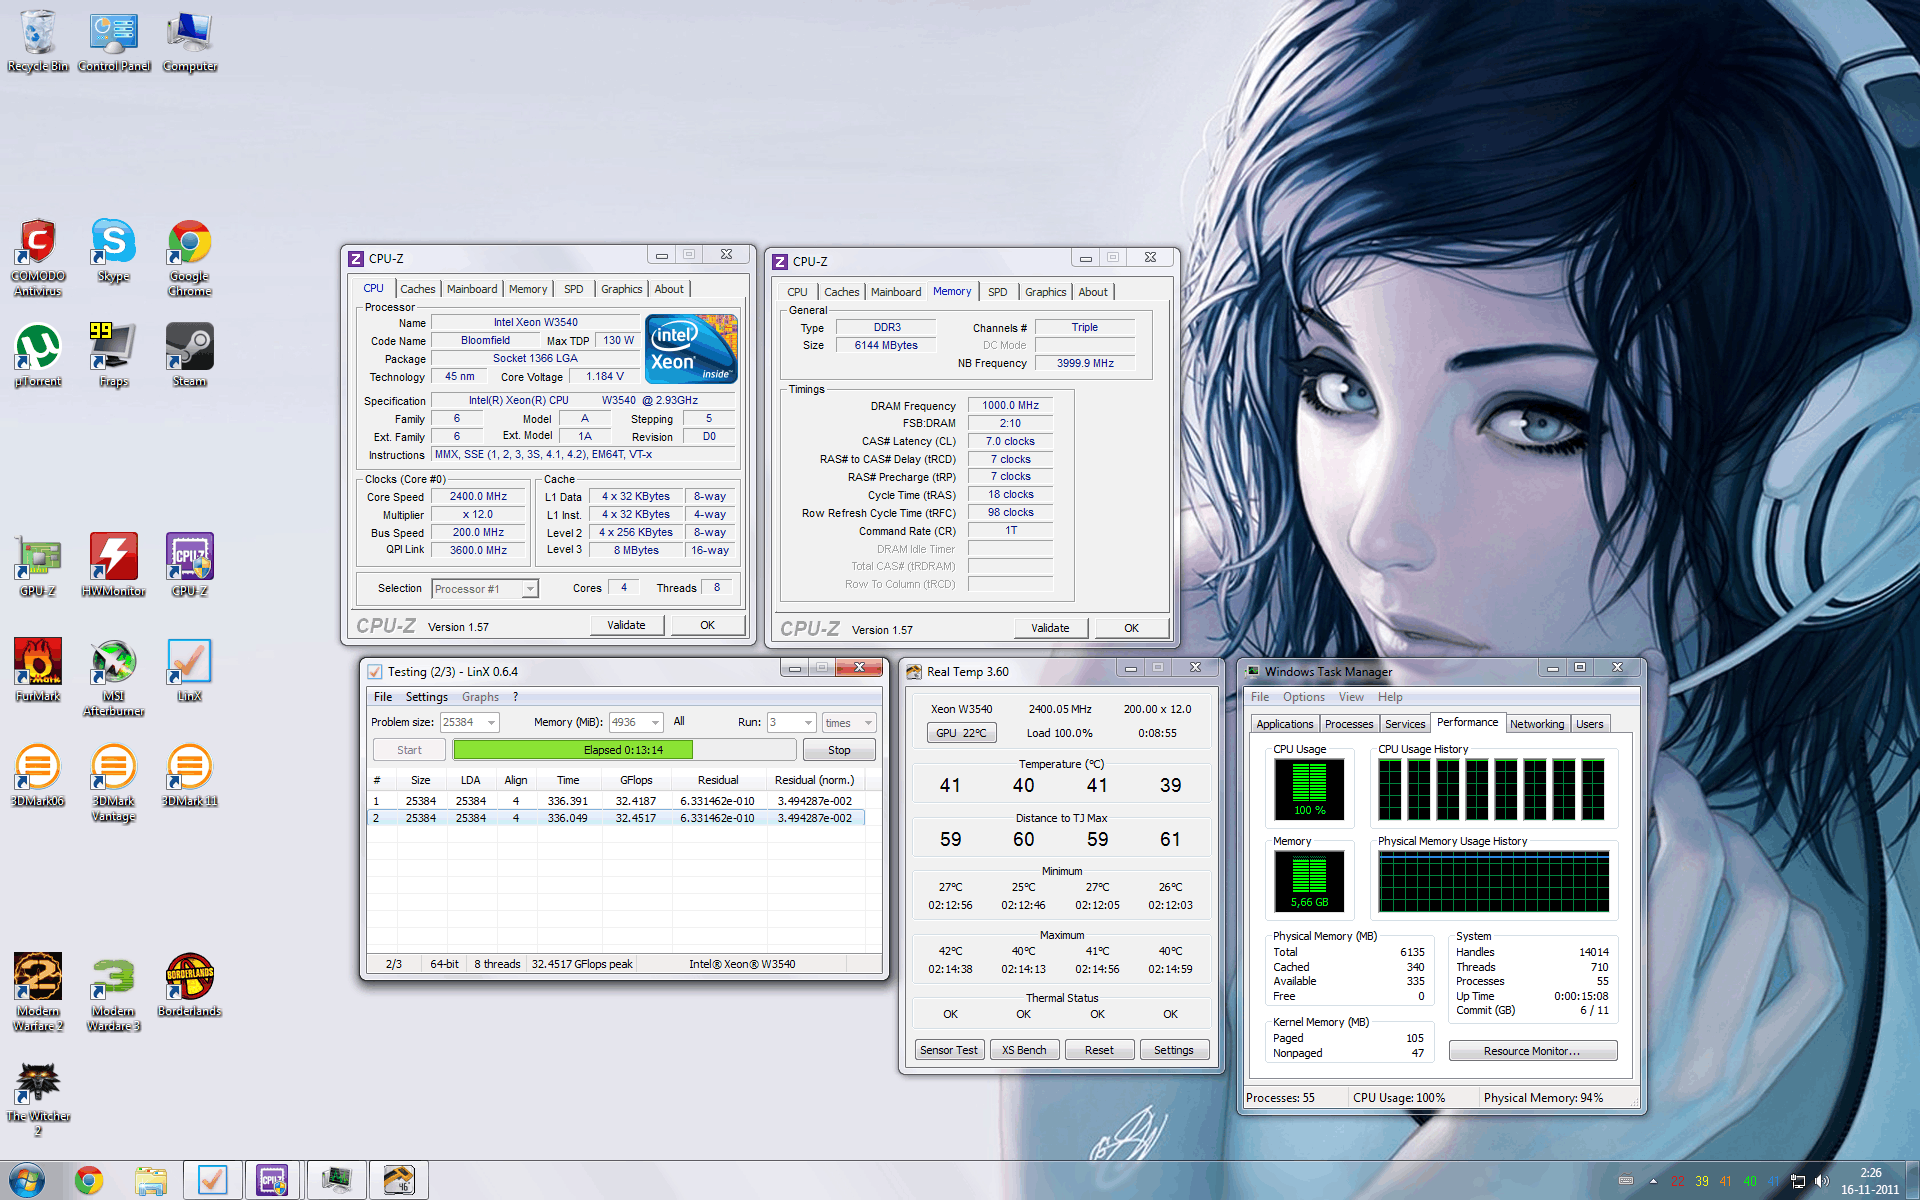Switch to the Mainboard tab in CPU-Z

pyautogui.click(x=471, y=289)
